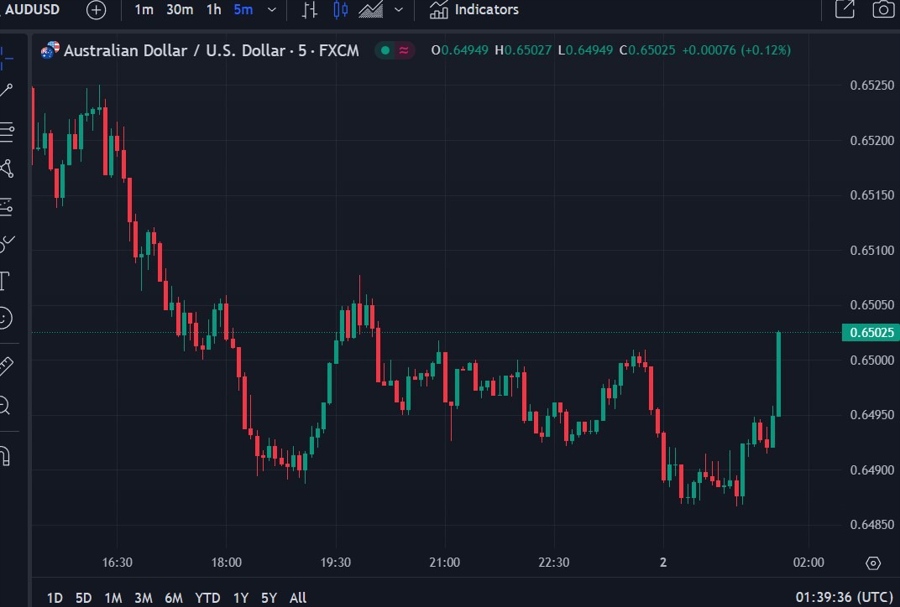Select the forecasting and measurement tool

pos(6,207)
